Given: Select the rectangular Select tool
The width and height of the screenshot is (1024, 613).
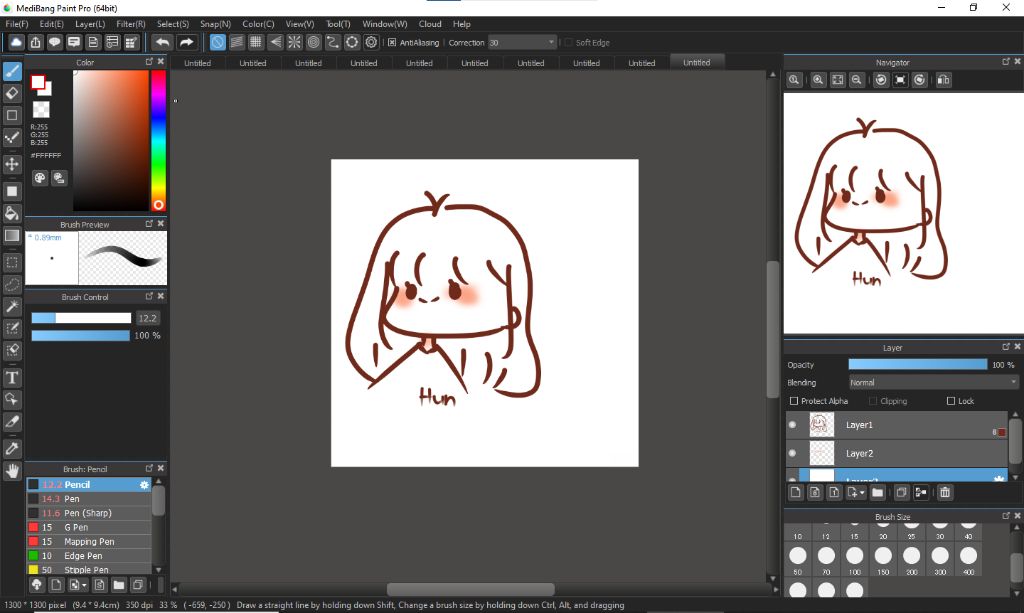Looking at the screenshot, I should [x=12, y=262].
